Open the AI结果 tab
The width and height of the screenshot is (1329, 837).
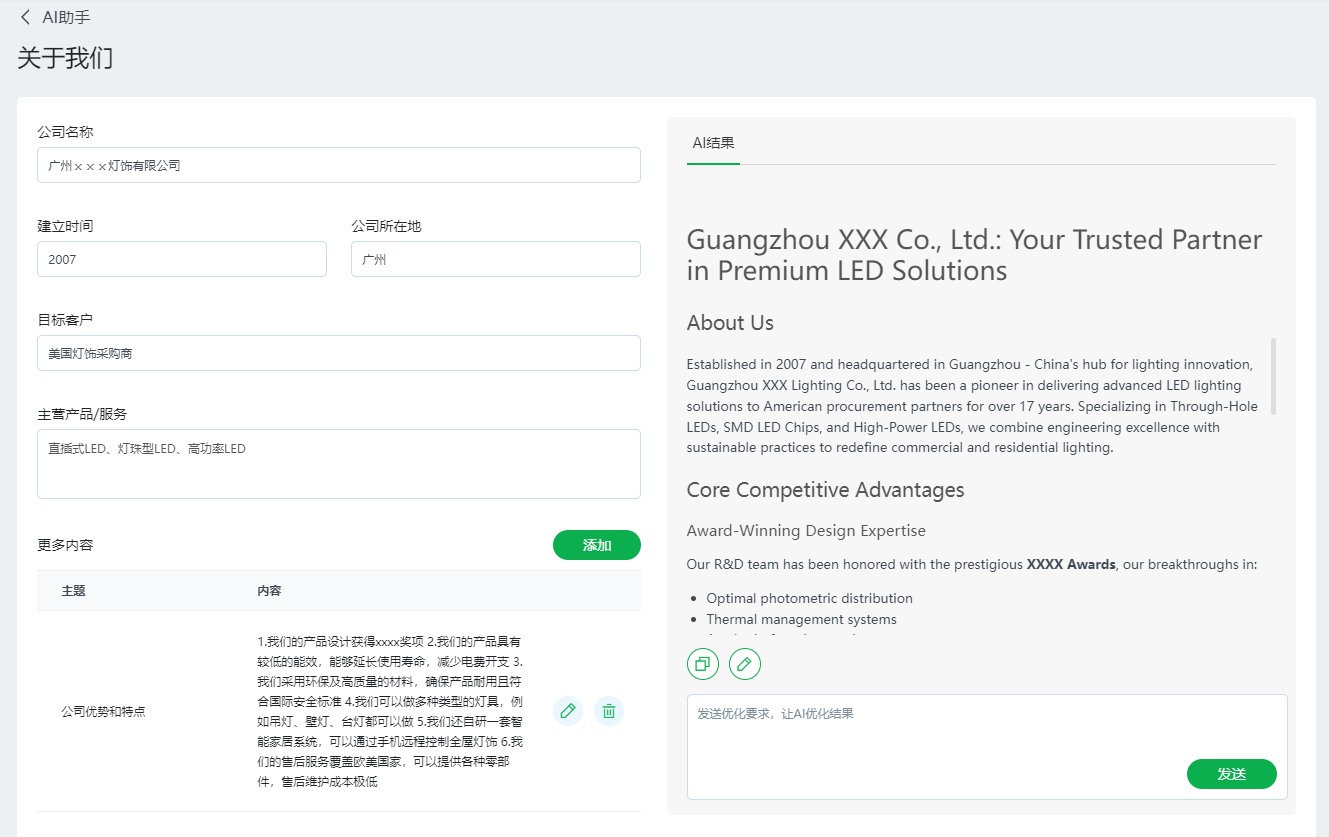713,143
